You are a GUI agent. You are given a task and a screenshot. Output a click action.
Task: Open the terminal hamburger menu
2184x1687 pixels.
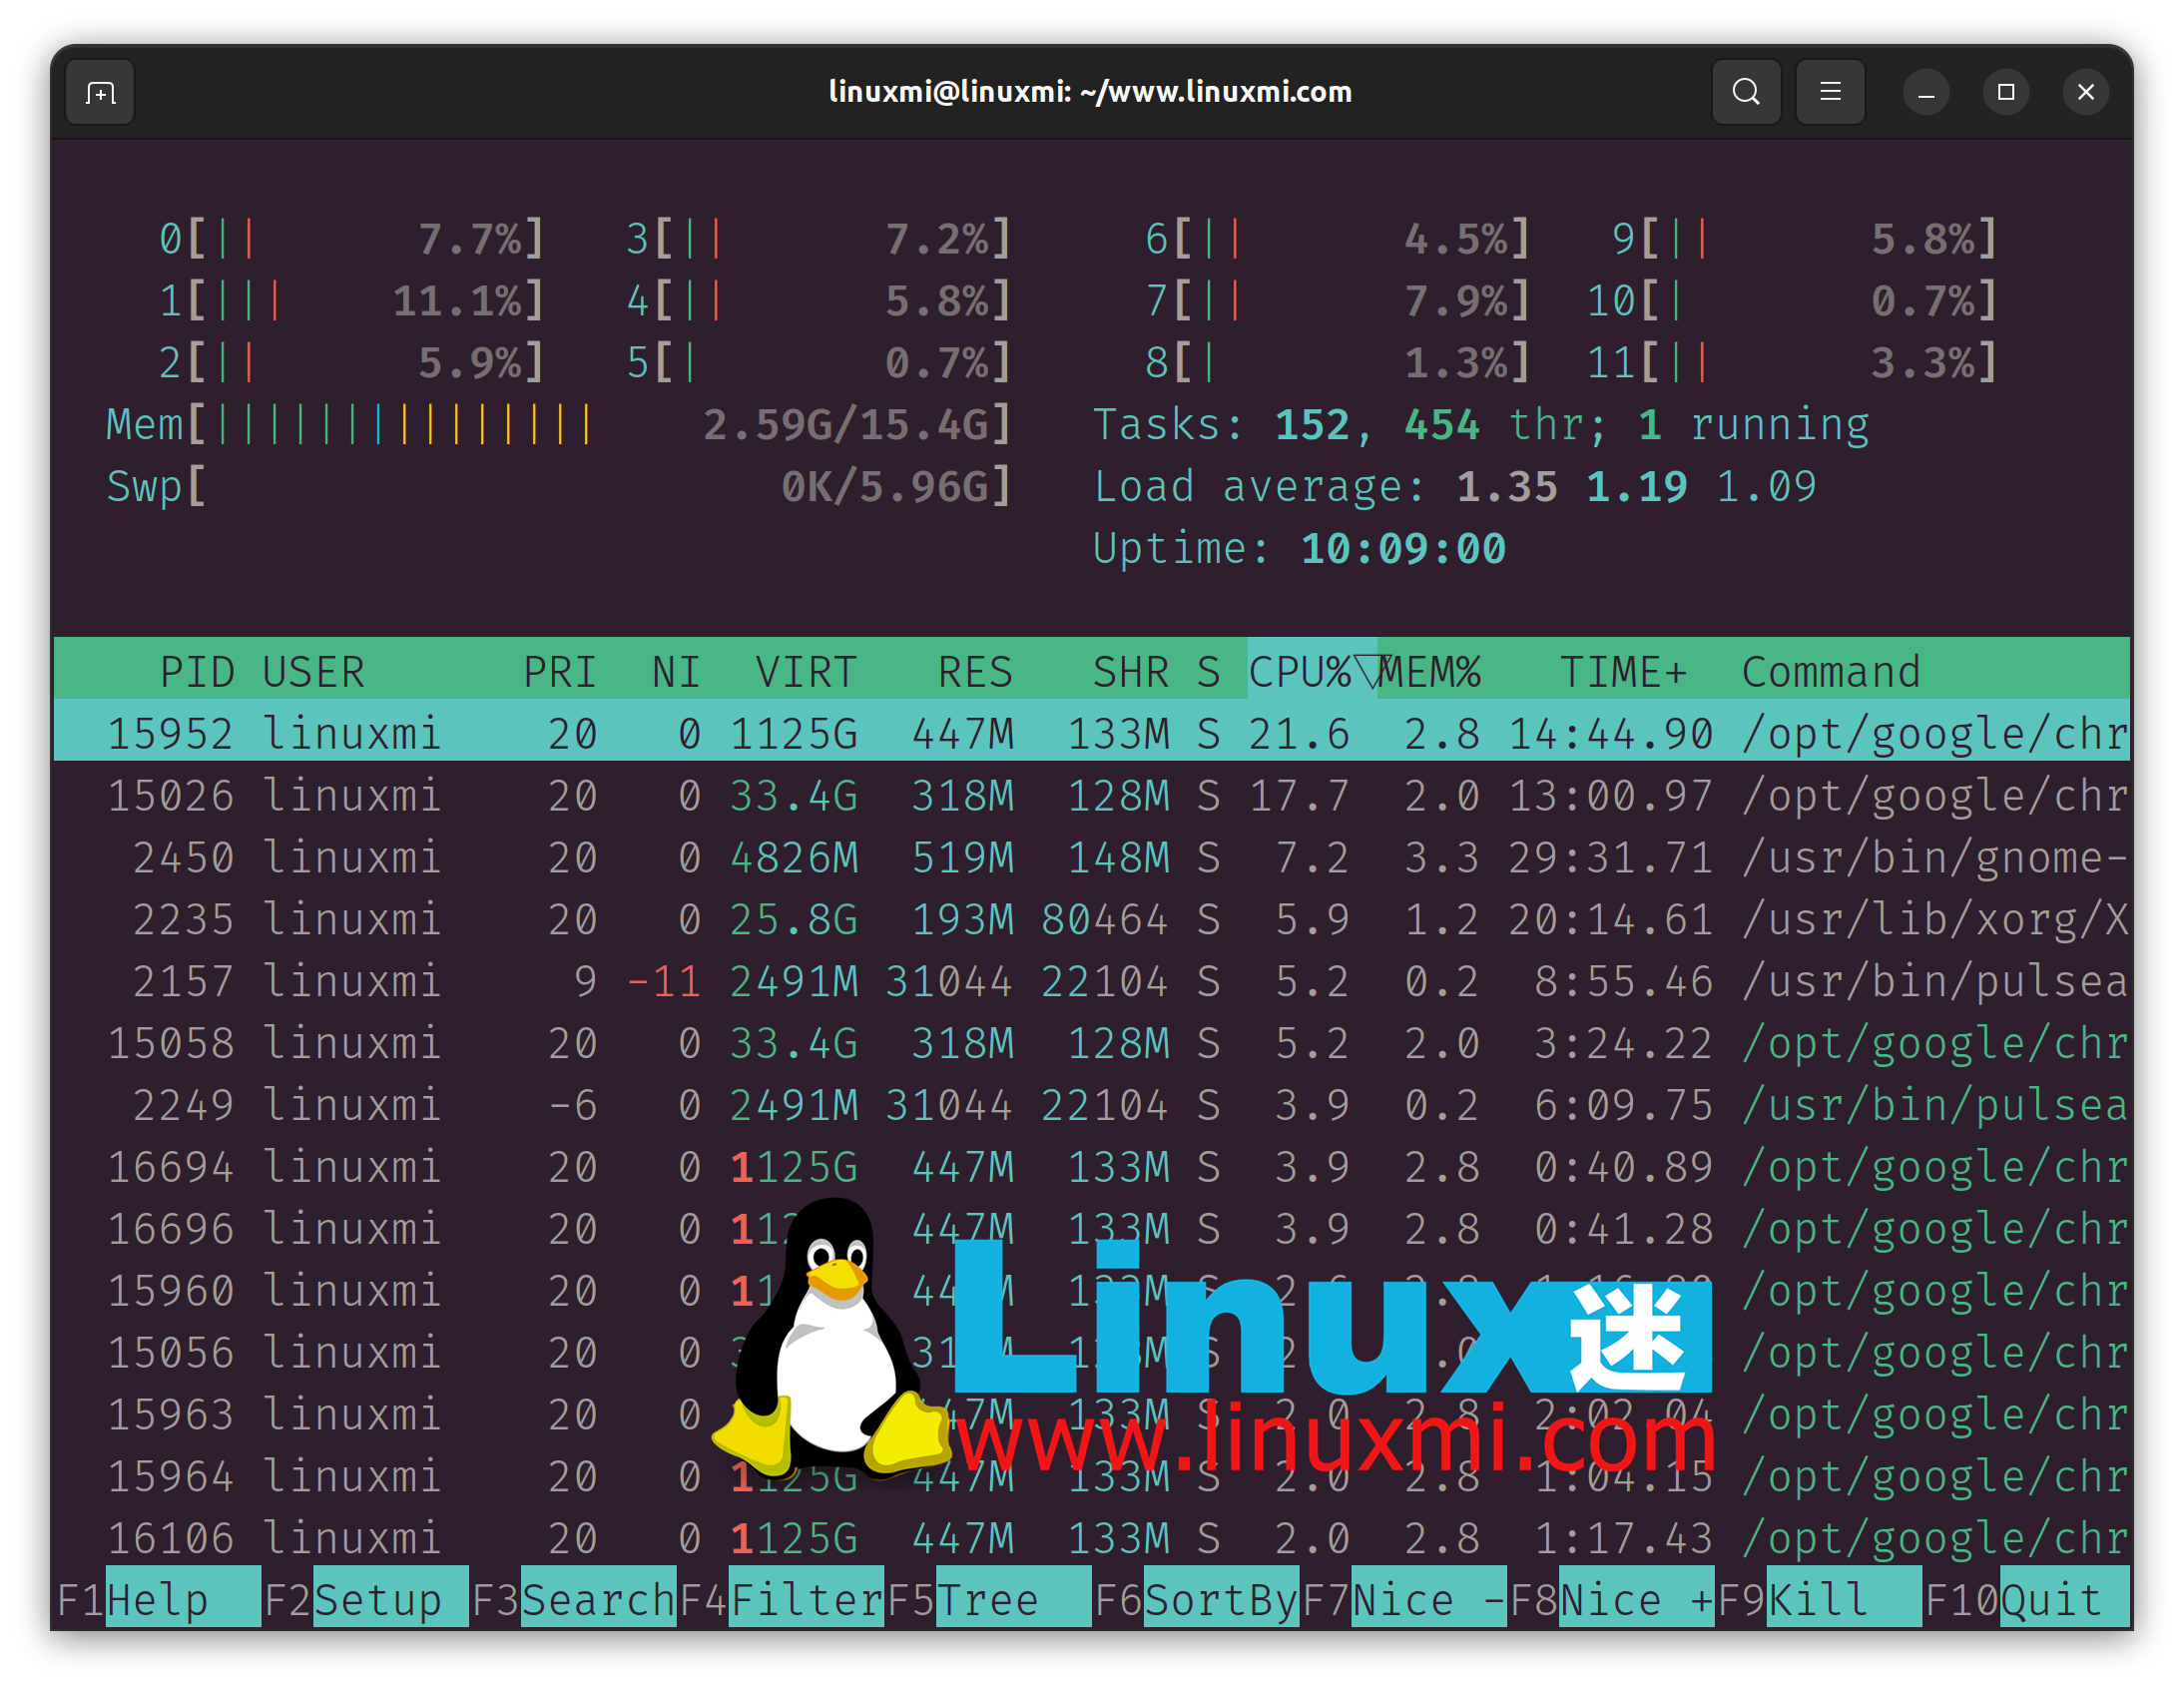1830,91
